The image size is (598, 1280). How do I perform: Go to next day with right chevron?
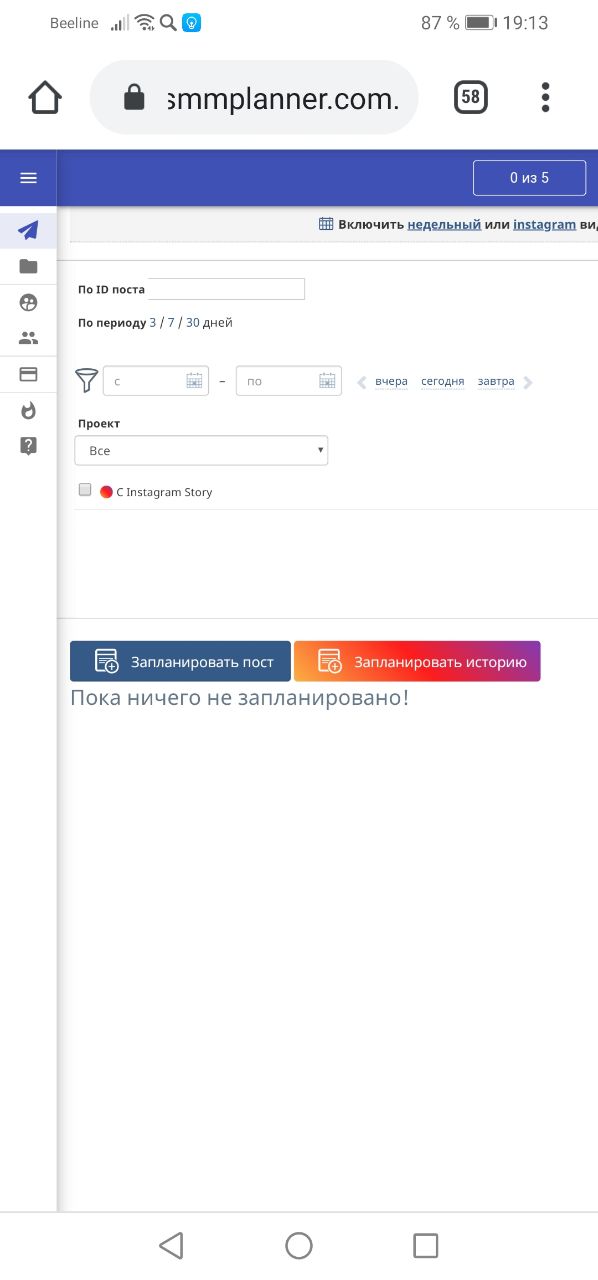[x=528, y=382]
